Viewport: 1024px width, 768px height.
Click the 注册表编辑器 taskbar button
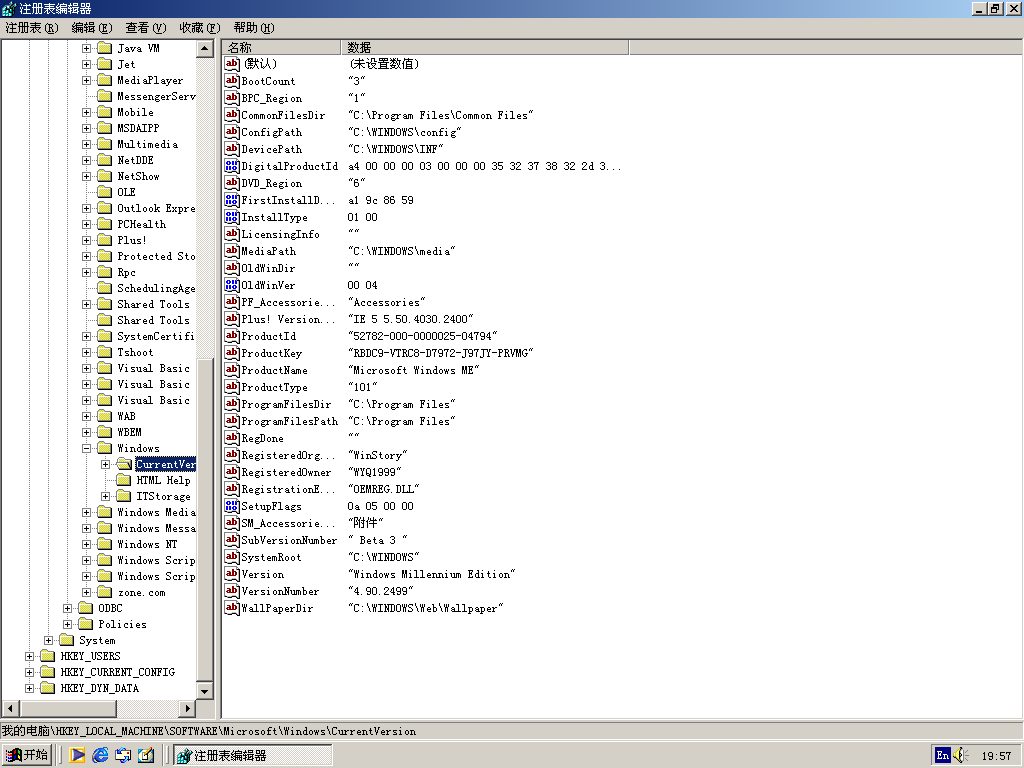[253, 756]
